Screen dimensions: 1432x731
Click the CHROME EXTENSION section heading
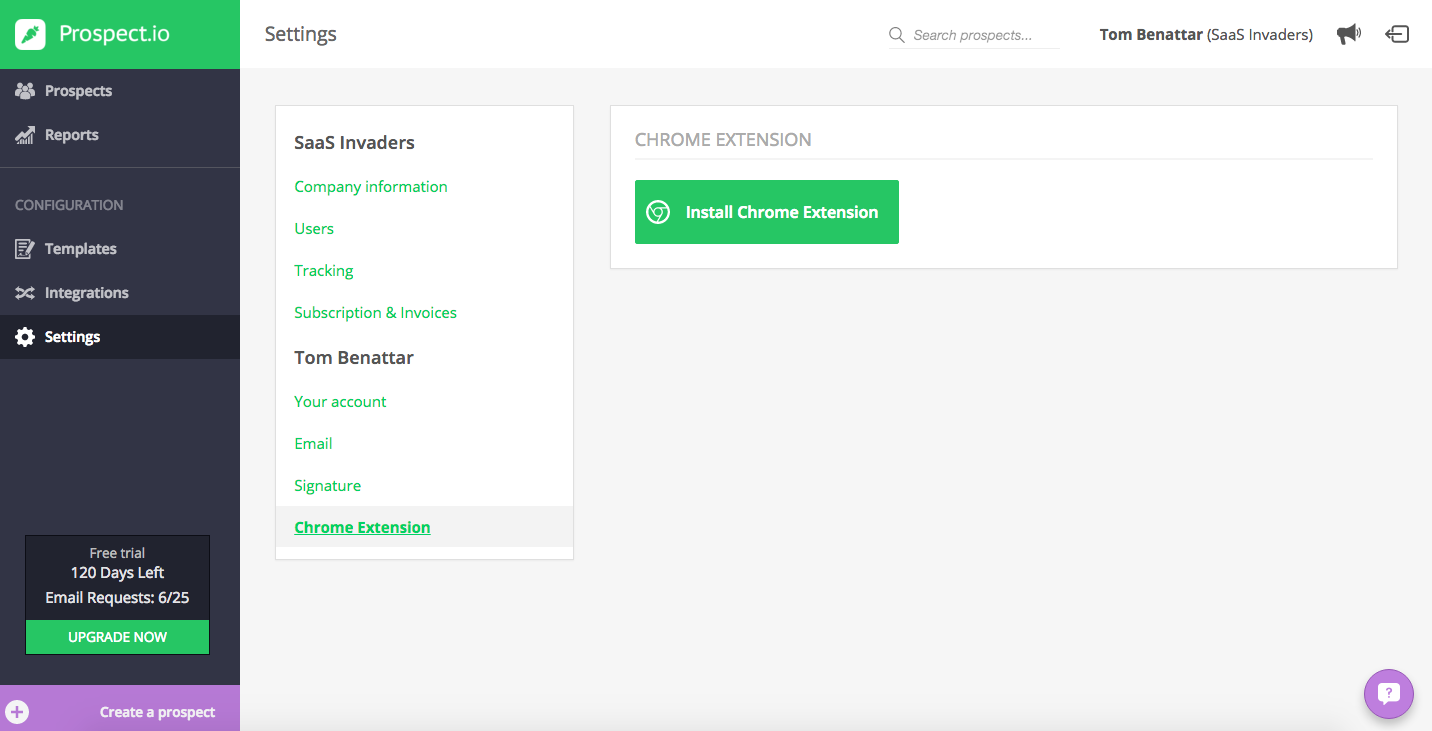[723, 140]
